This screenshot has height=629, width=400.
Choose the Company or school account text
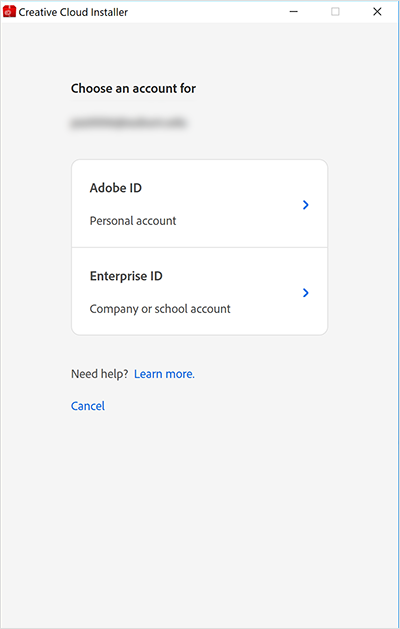click(x=160, y=309)
